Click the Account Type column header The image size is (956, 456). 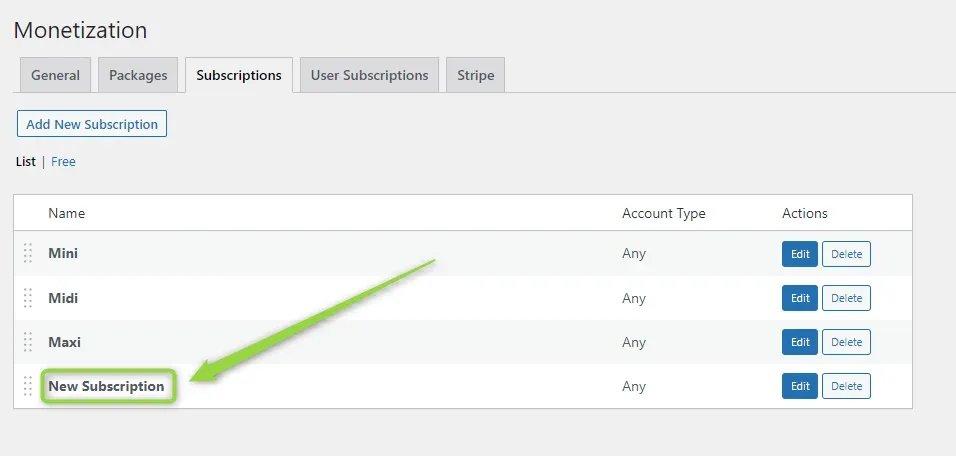coord(663,213)
